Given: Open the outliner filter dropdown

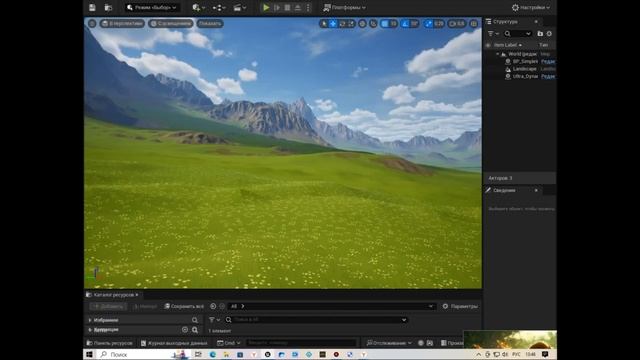Looking at the screenshot, I should [x=493, y=33].
